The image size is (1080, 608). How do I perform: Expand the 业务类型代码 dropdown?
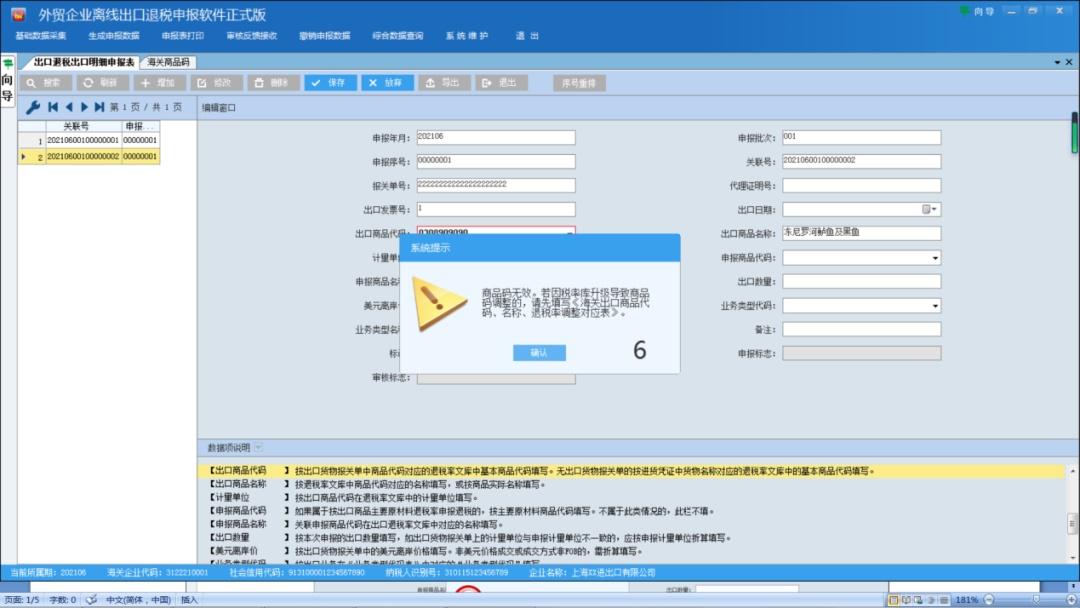point(935,306)
